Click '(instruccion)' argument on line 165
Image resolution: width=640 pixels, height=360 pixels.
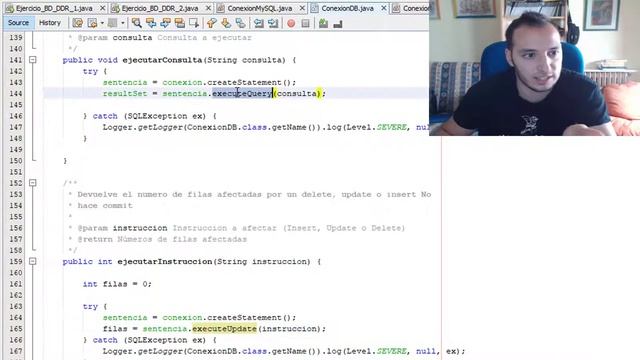click(x=290, y=329)
